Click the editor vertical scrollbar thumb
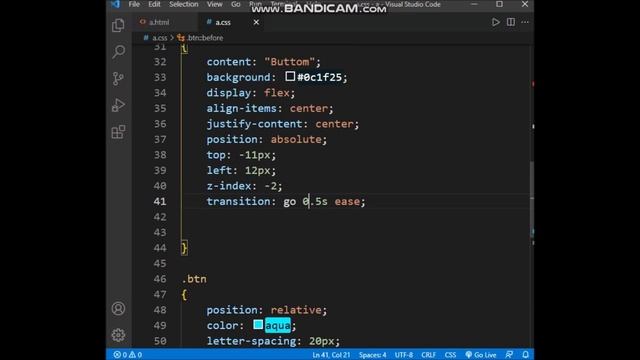Screen dimensions: 640x360 tap(531, 199)
